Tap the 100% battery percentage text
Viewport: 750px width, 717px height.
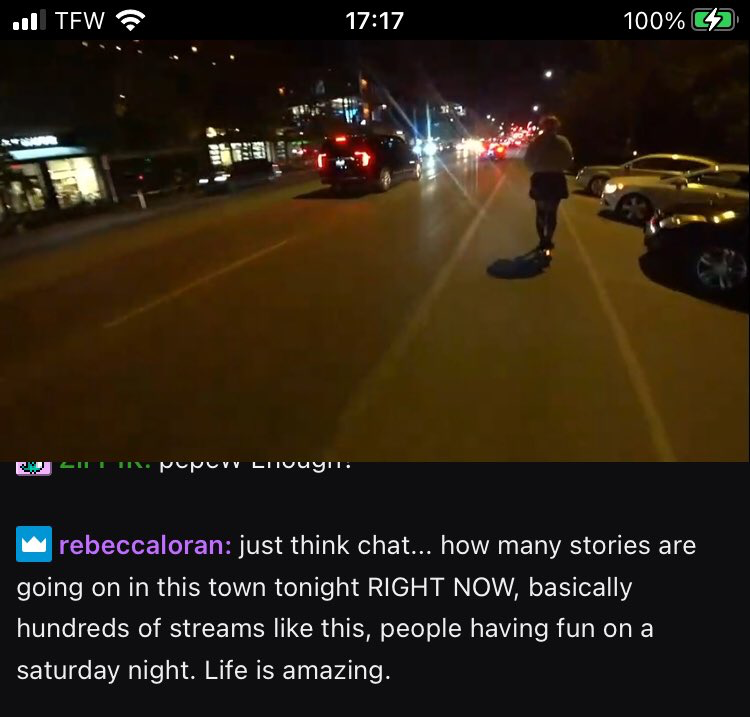(654, 21)
